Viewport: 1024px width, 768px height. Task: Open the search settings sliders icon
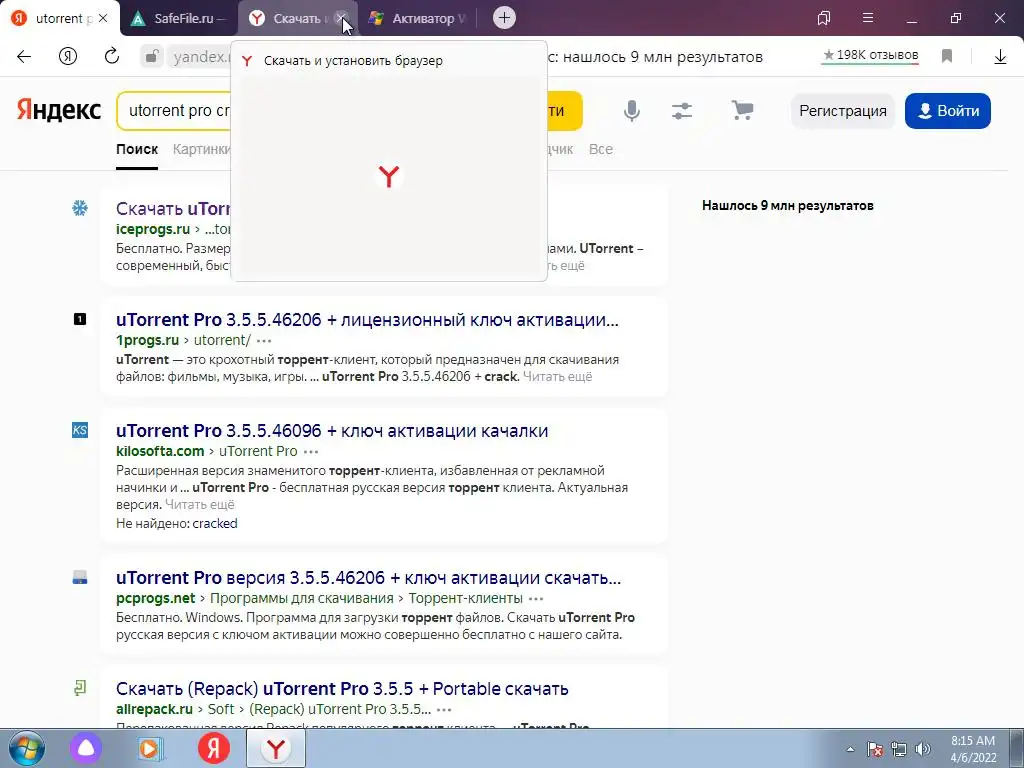tap(682, 110)
